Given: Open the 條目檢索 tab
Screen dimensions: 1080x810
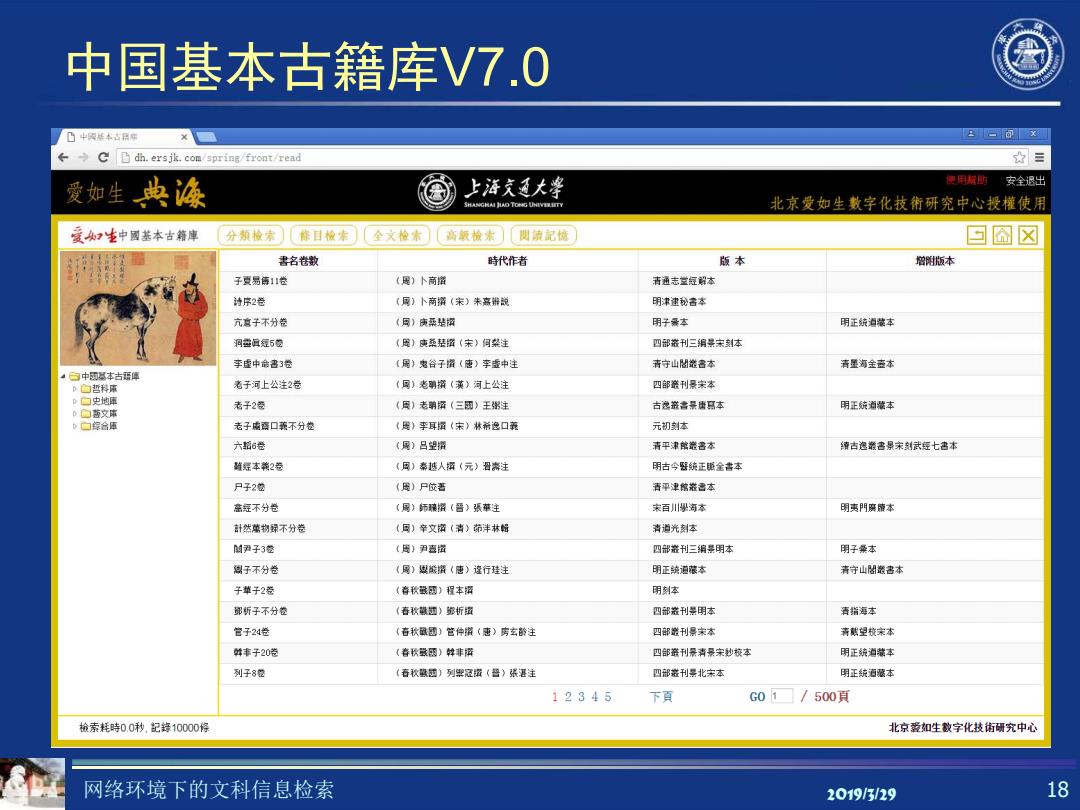Looking at the screenshot, I should 324,236.
